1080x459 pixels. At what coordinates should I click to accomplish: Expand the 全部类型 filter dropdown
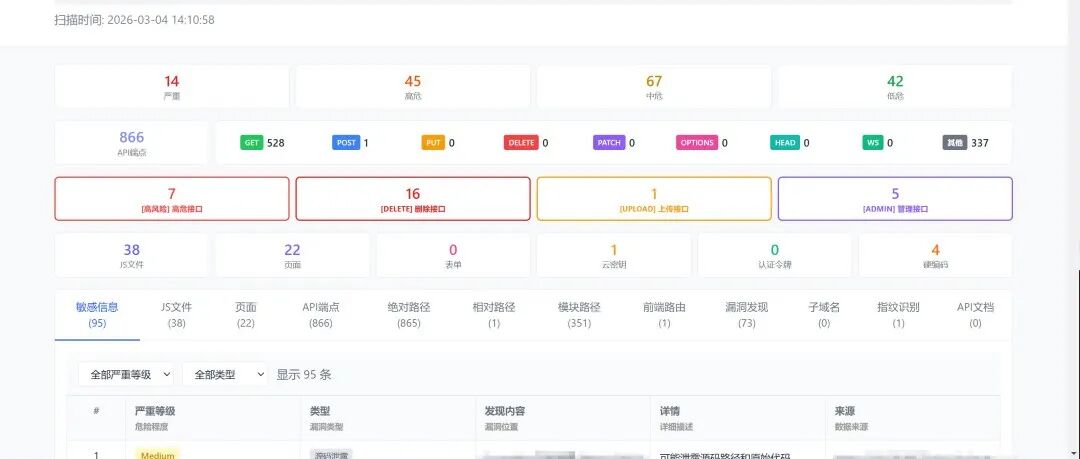point(225,374)
